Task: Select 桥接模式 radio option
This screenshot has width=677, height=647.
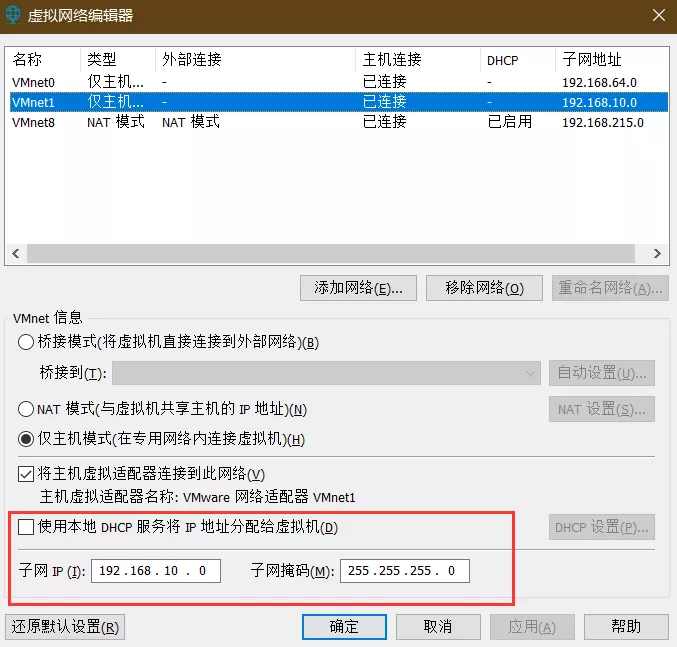Action: (x=26, y=342)
